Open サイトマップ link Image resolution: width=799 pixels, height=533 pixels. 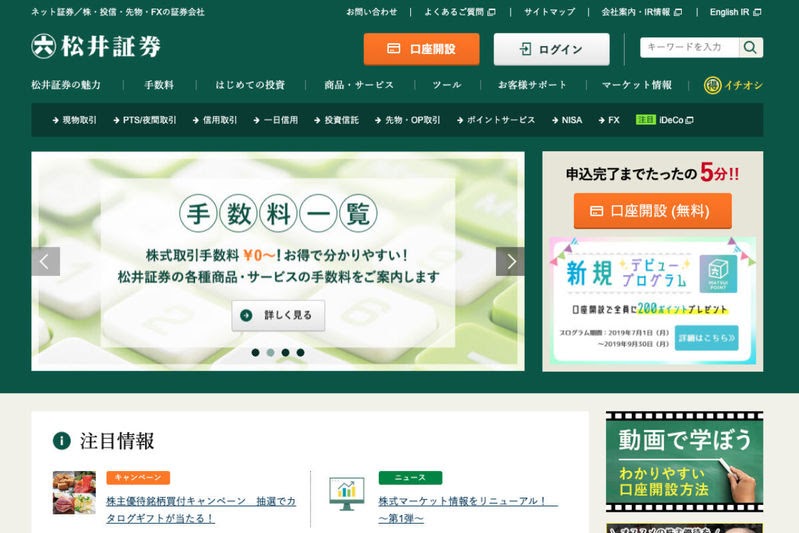pyautogui.click(x=549, y=12)
